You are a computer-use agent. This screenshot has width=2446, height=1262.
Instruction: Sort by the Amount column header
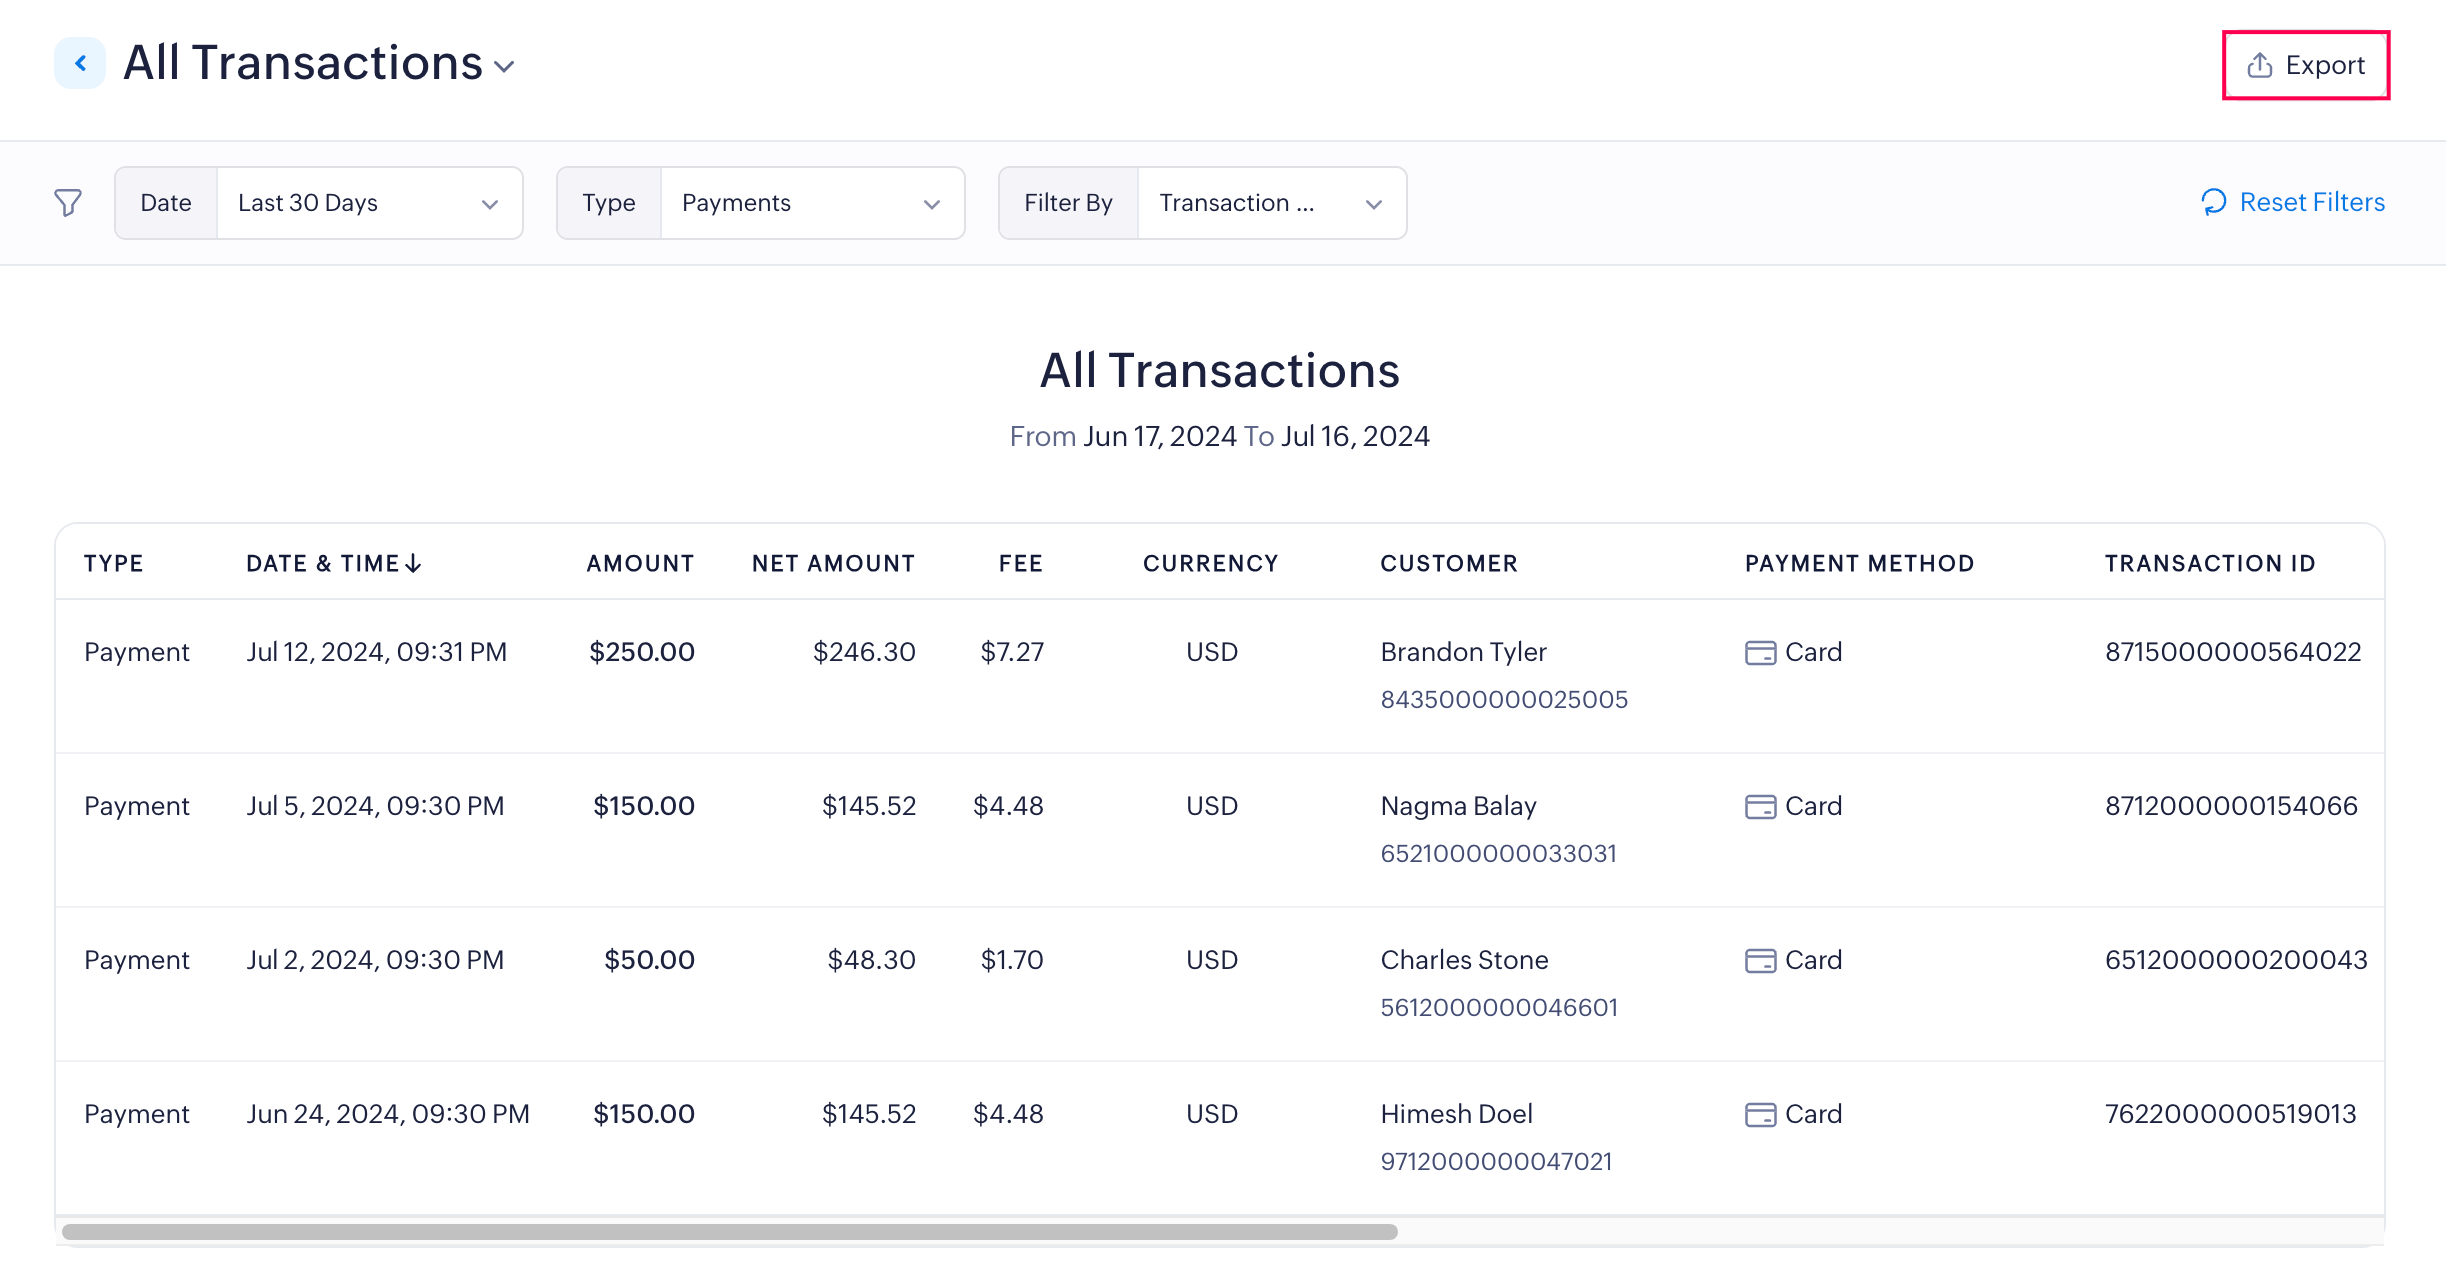point(640,564)
